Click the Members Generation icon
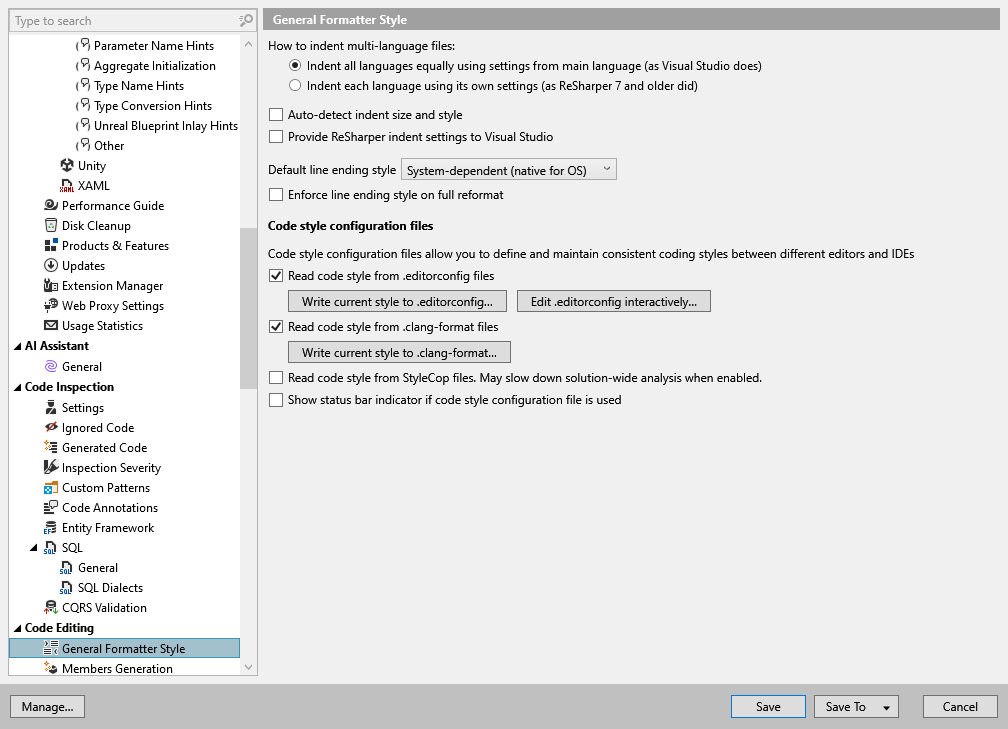The width and height of the screenshot is (1008, 729). (50, 668)
